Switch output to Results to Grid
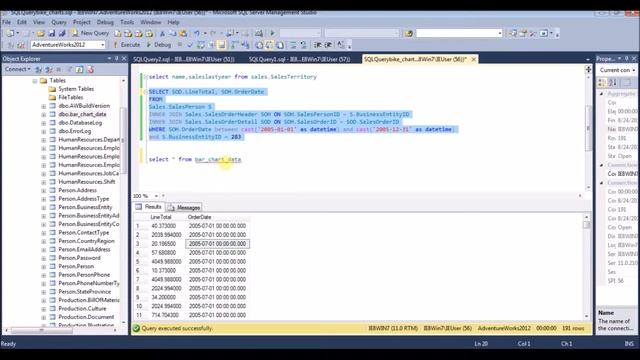Screen dimensions: 640x360 (269, 44)
